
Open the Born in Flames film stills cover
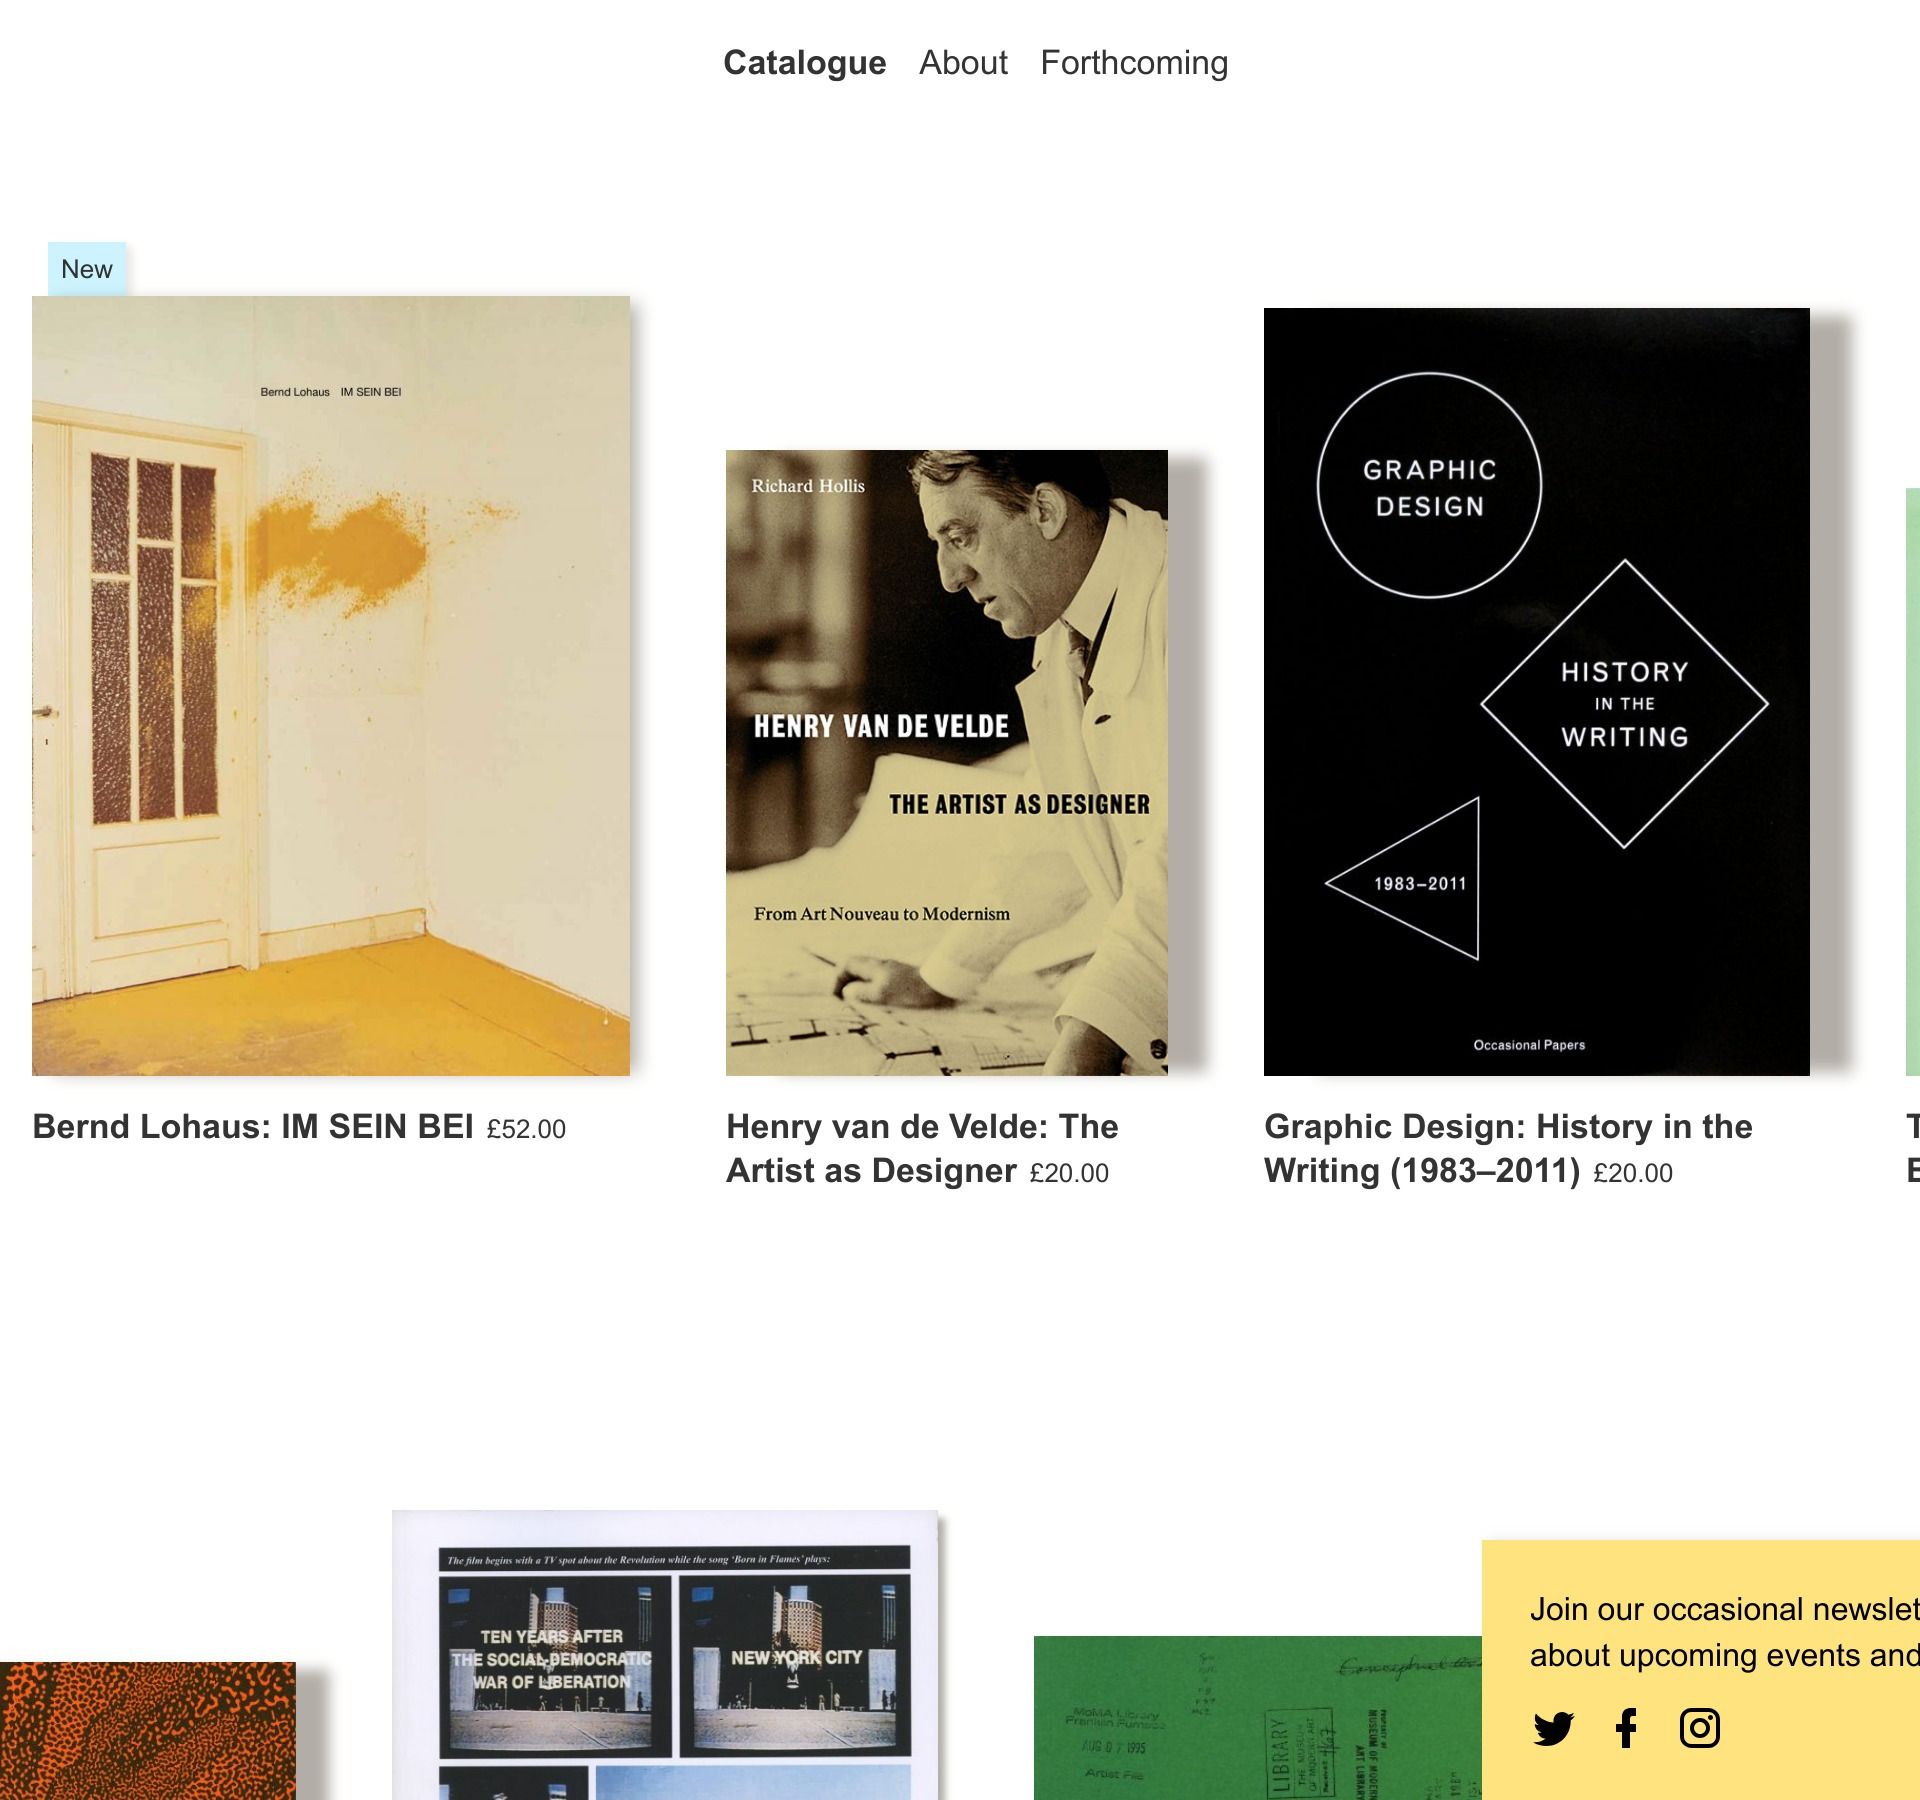(x=665, y=1655)
